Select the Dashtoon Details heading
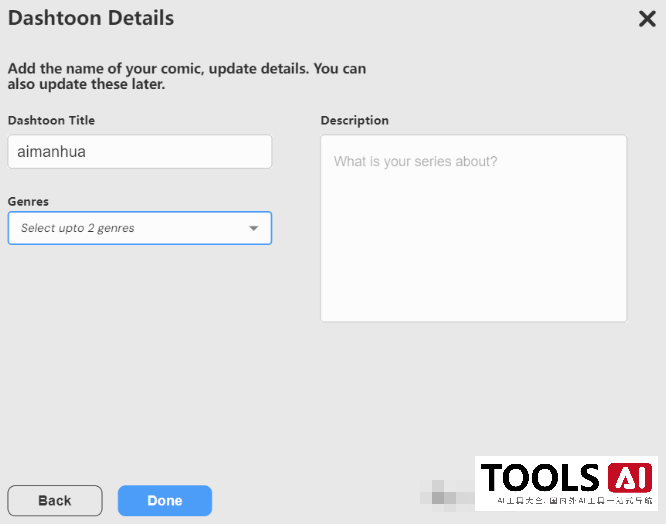The width and height of the screenshot is (666, 525). point(91,18)
